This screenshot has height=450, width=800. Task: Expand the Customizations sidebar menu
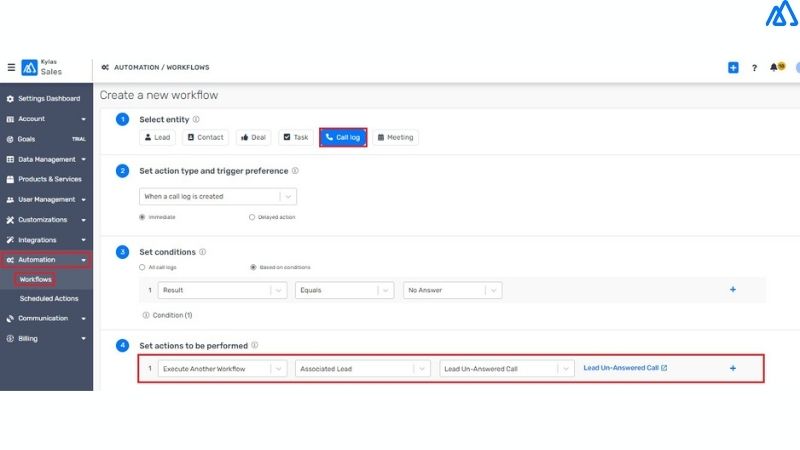pyautogui.click(x=83, y=220)
